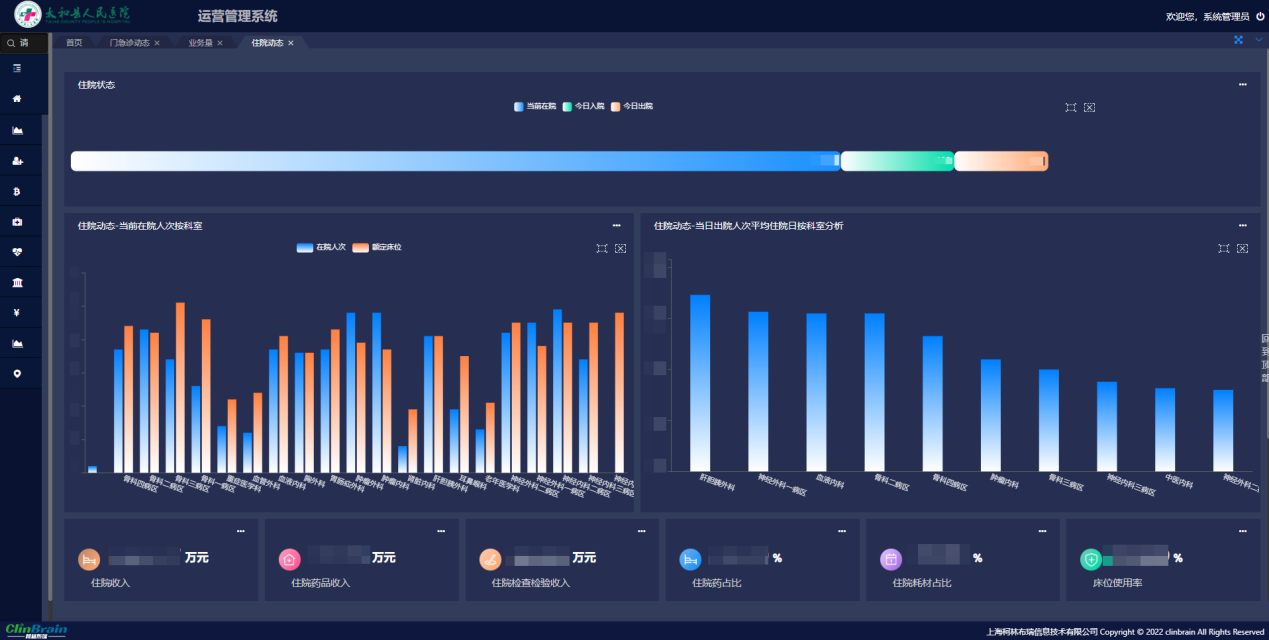Click the 中医内科 bar in the discharge chart
Viewport: 1269px width, 640px height.
tap(1165, 430)
